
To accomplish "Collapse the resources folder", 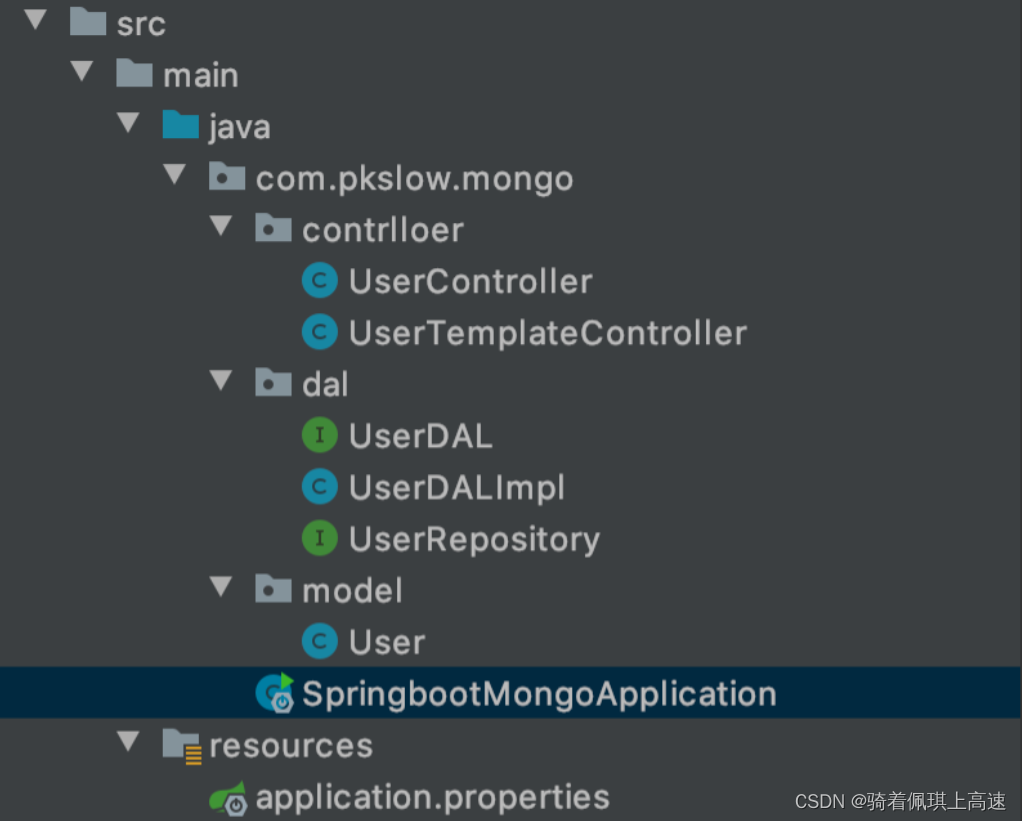I will (x=128, y=742).
